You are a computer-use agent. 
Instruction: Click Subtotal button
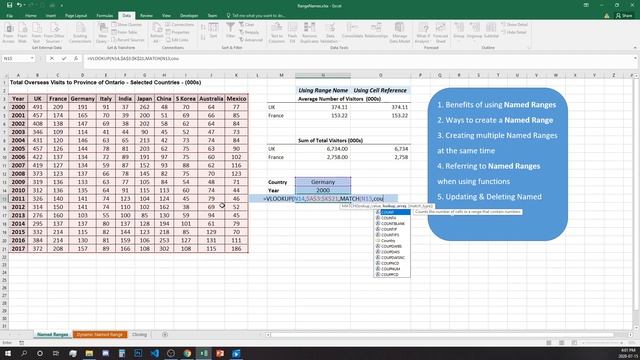(x=491, y=31)
